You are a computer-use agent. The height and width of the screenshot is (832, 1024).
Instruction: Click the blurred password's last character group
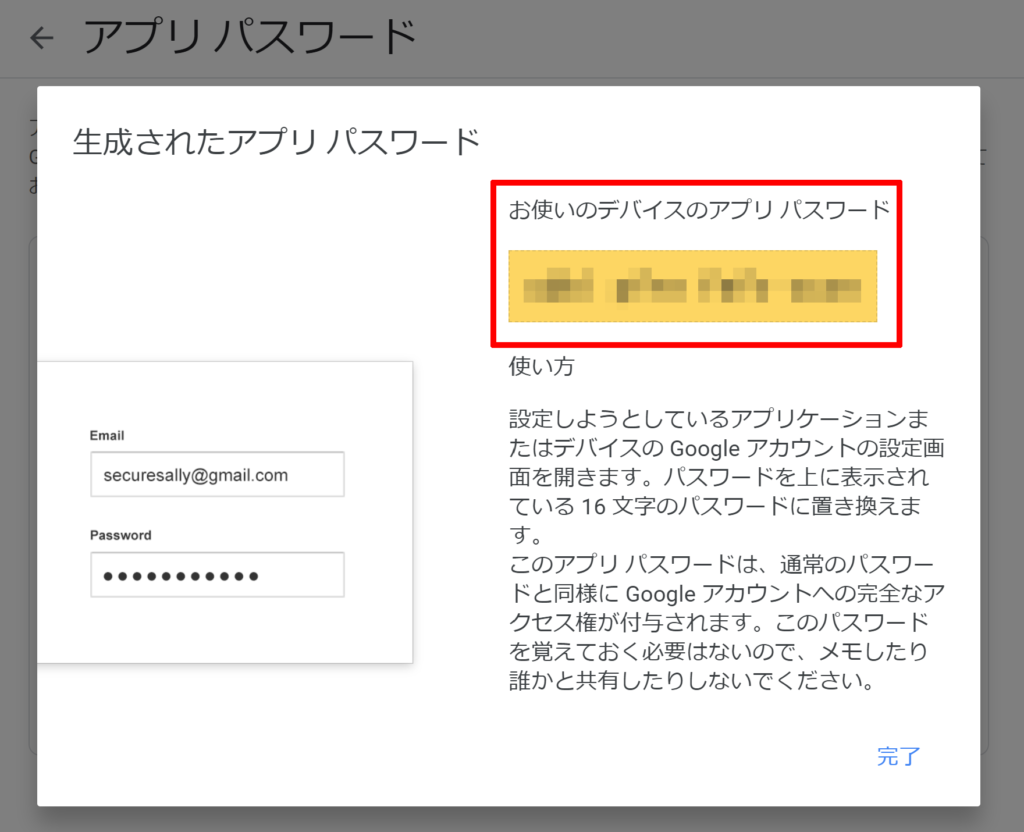coord(826,289)
